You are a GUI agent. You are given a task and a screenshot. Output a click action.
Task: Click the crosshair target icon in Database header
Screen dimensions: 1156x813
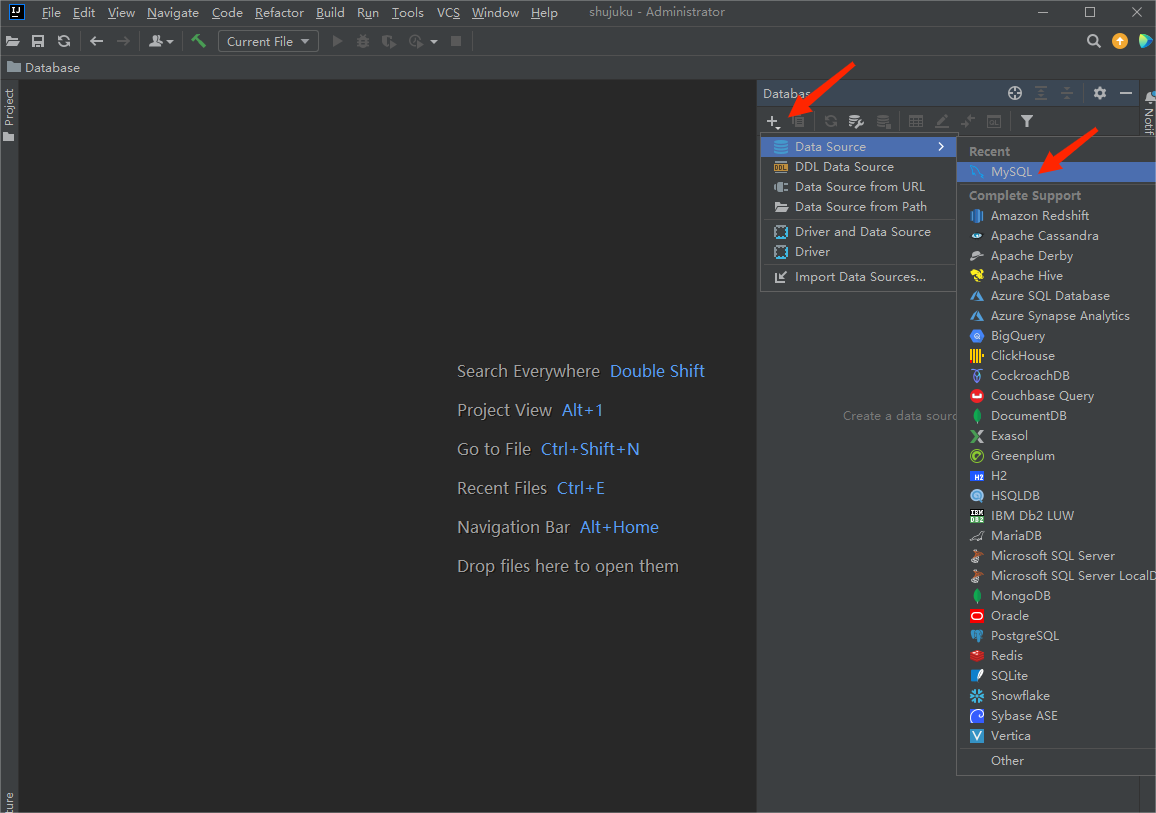pyautogui.click(x=1015, y=93)
